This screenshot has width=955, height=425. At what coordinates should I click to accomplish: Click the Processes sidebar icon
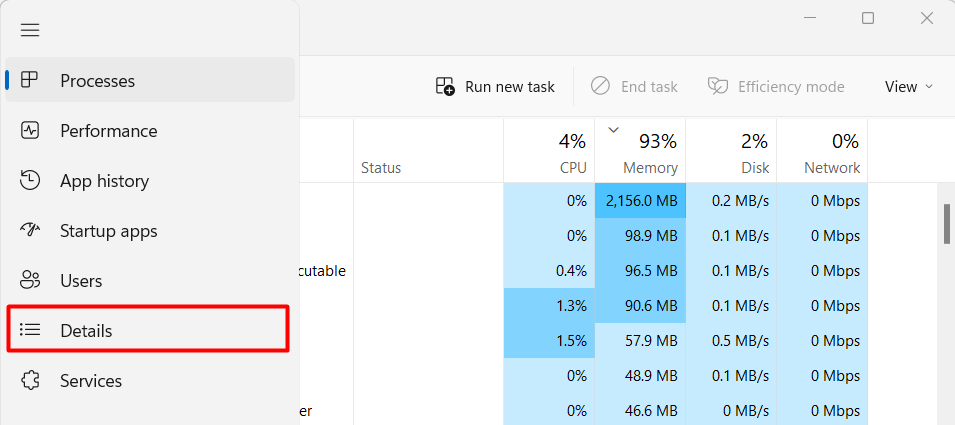30,81
